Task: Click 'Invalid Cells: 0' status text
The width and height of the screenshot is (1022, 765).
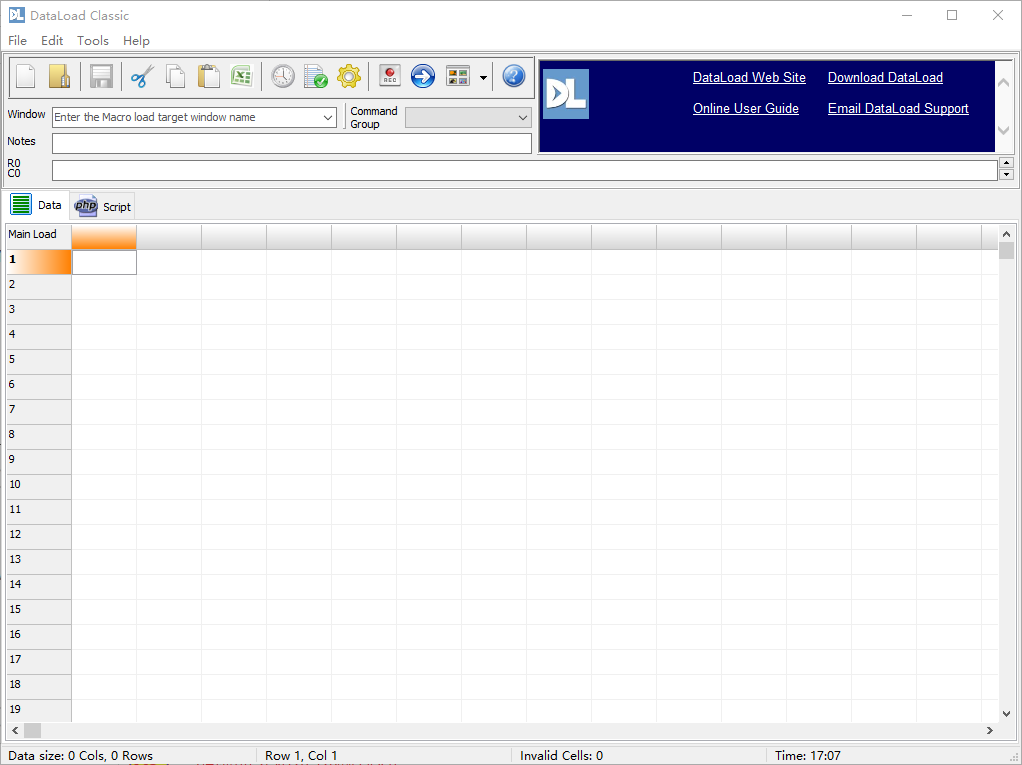Action: (x=561, y=756)
